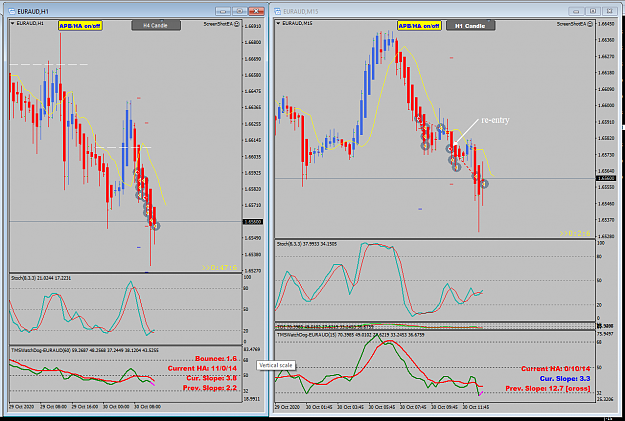Select 'Current HA: 0/10/14' label
This screenshot has width=625, height=421.
[x=556, y=369]
